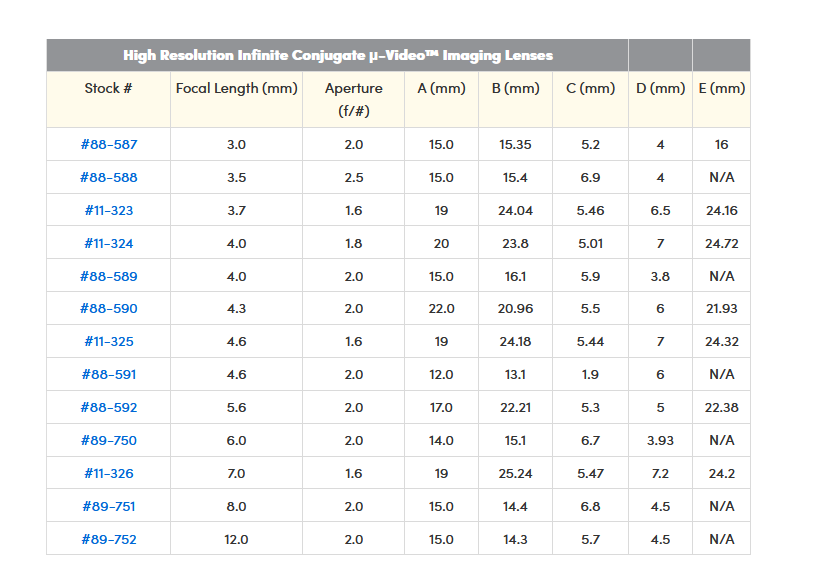Viewport: 823px width, 586px height.
Task: Click the Aperture (f/#) column header
Action: [x=354, y=98]
